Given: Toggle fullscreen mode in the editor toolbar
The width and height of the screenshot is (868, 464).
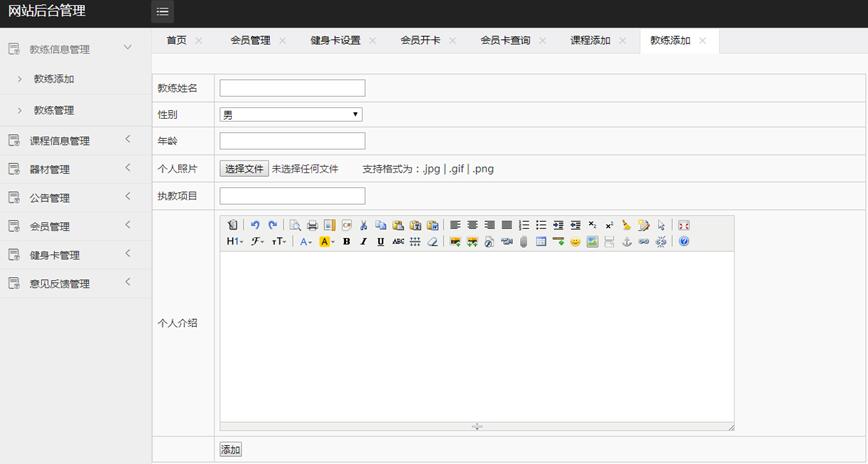Looking at the screenshot, I should (684, 225).
